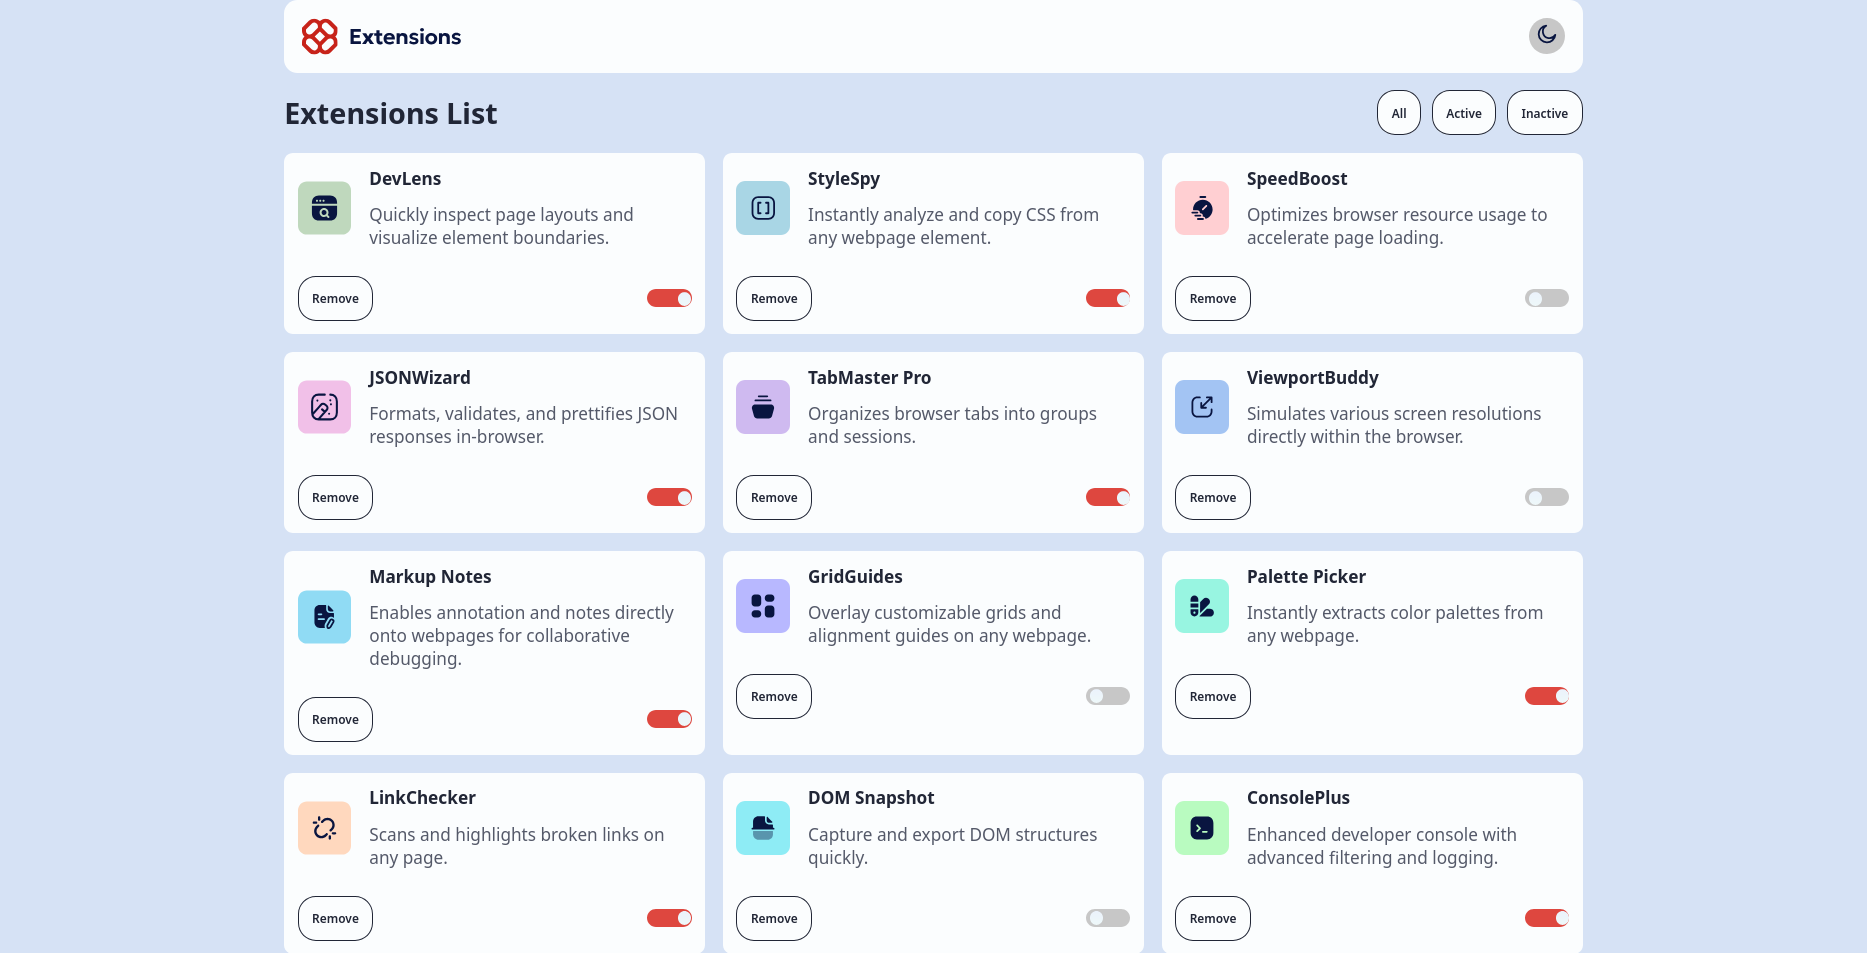Click the DevLens extension icon
Image resolution: width=1867 pixels, height=953 pixels.
(324, 208)
